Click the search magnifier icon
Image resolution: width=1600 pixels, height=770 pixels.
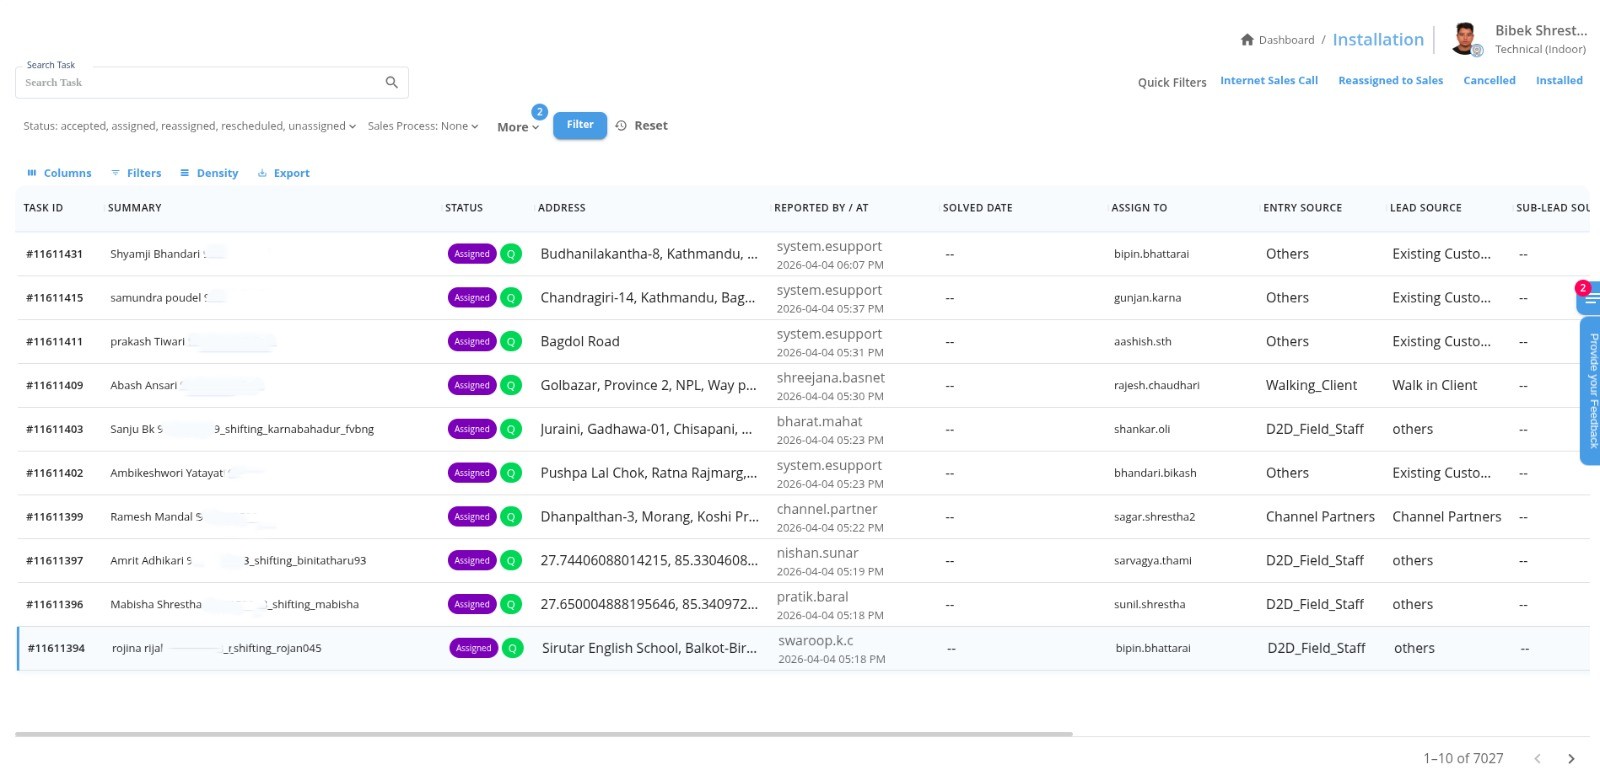tap(391, 82)
